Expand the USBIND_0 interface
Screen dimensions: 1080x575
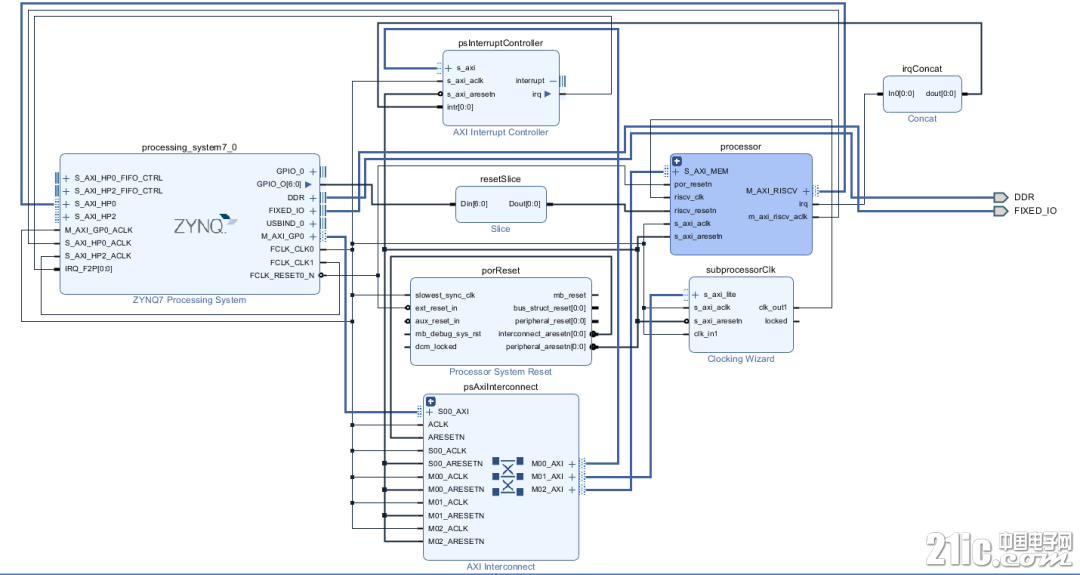click(x=313, y=224)
